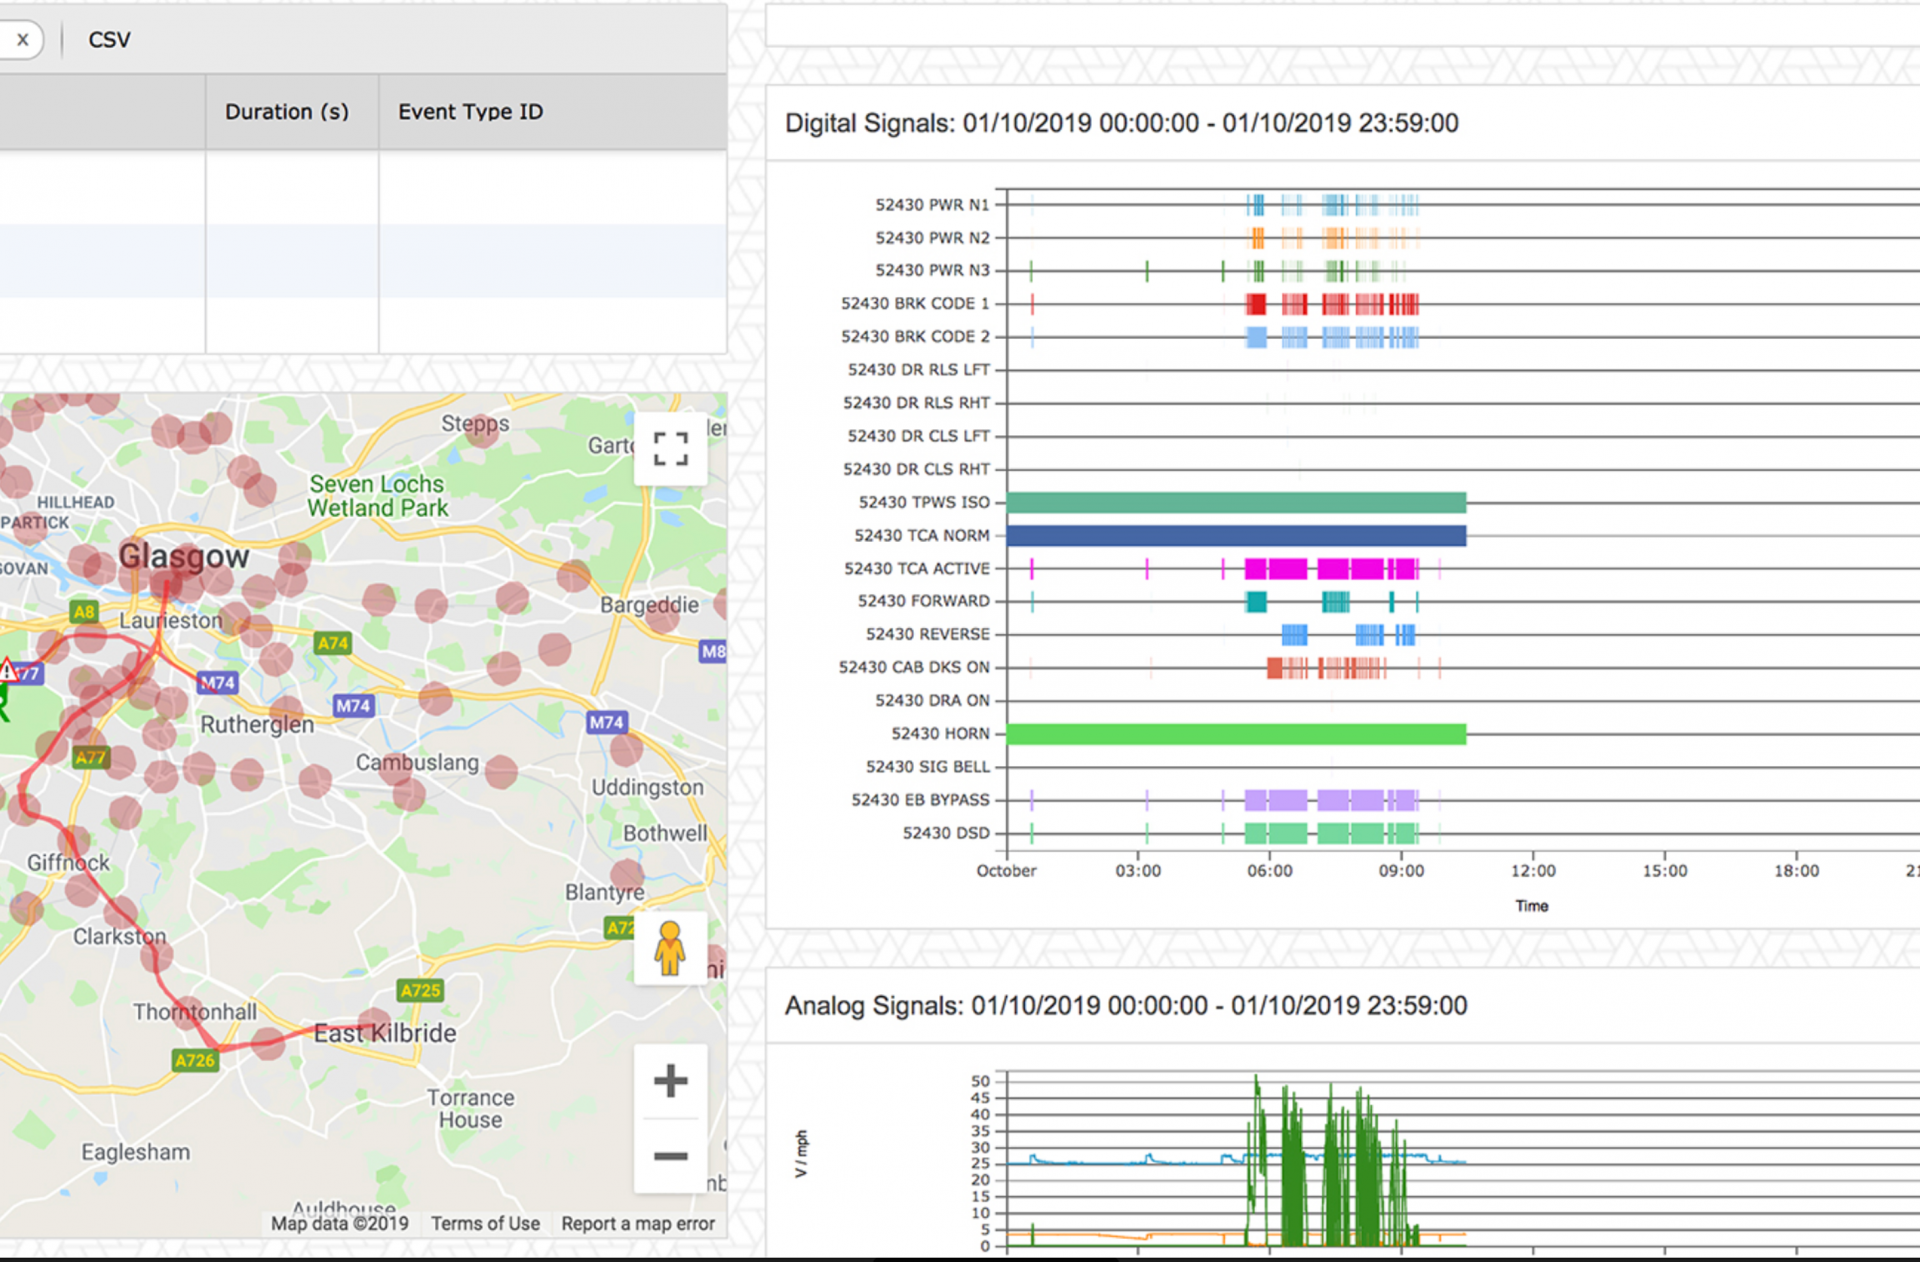Click the dark blue TCA NORM bar
1920x1262 pixels.
click(x=1236, y=536)
